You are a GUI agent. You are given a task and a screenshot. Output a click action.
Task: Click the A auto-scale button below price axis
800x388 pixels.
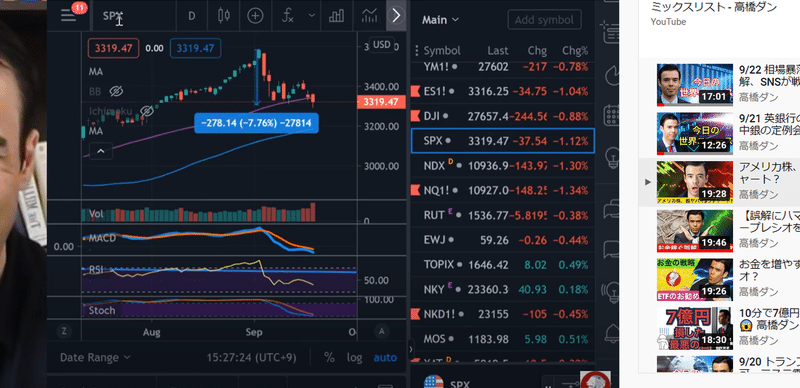click(382, 331)
